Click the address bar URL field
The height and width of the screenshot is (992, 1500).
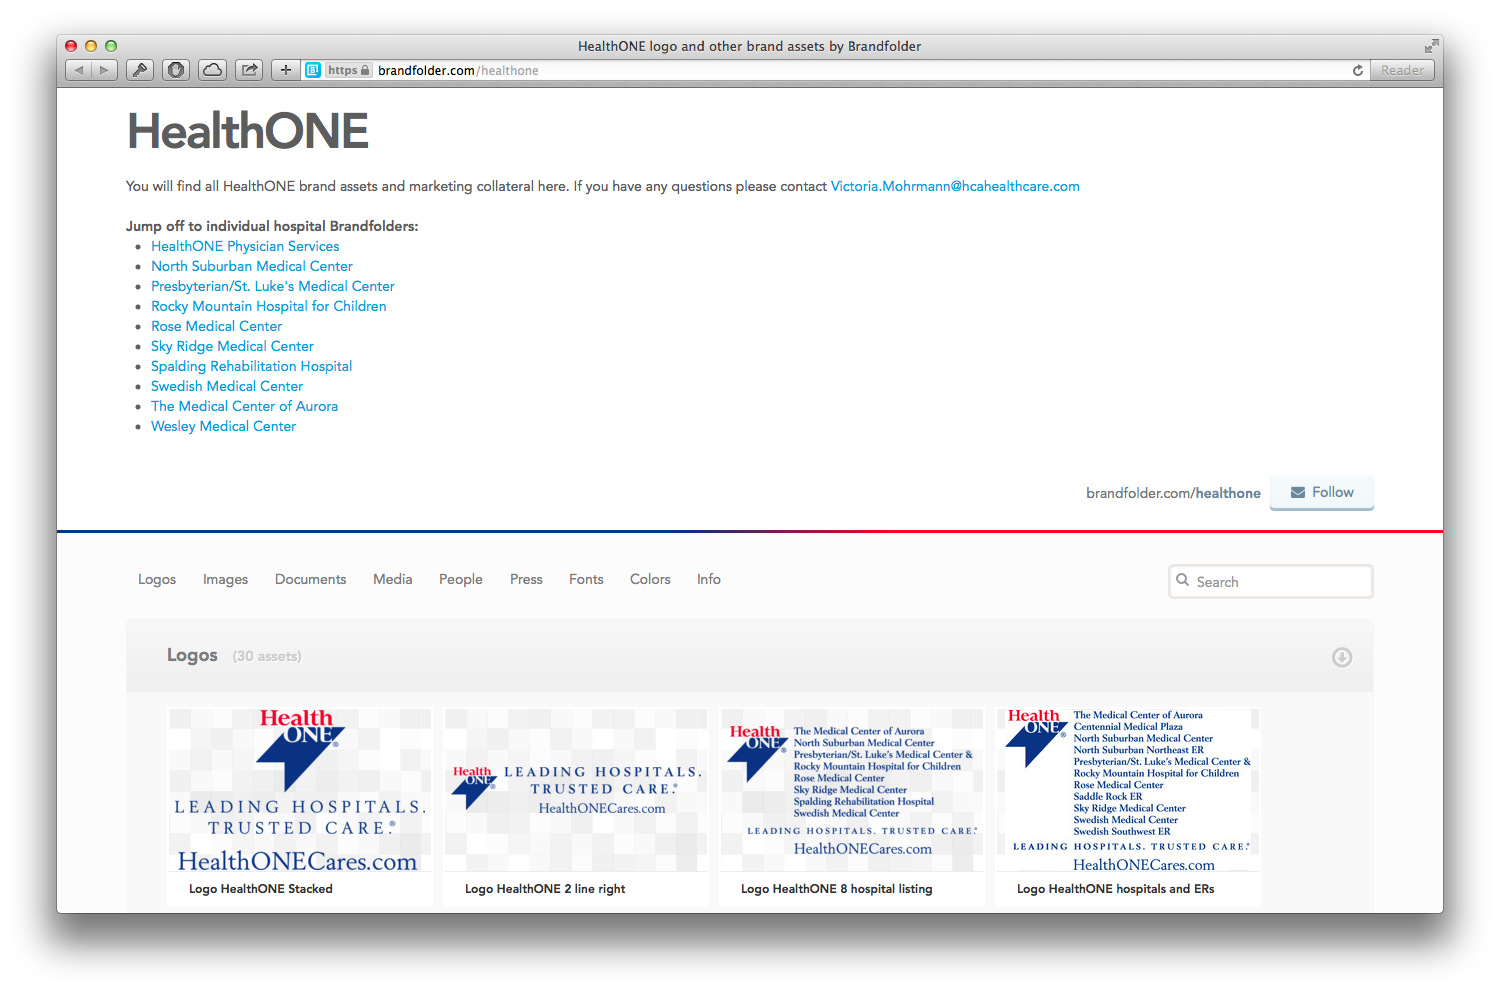835,70
